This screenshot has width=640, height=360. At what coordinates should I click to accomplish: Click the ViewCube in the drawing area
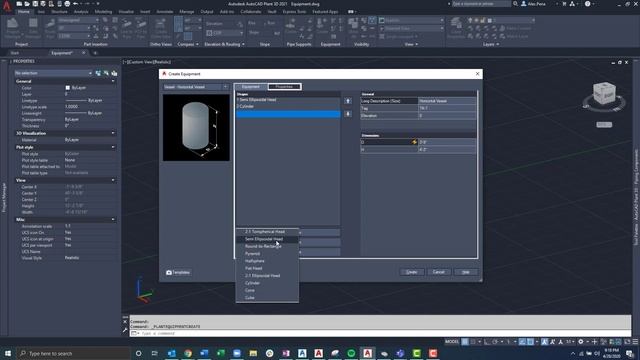click(604, 93)
